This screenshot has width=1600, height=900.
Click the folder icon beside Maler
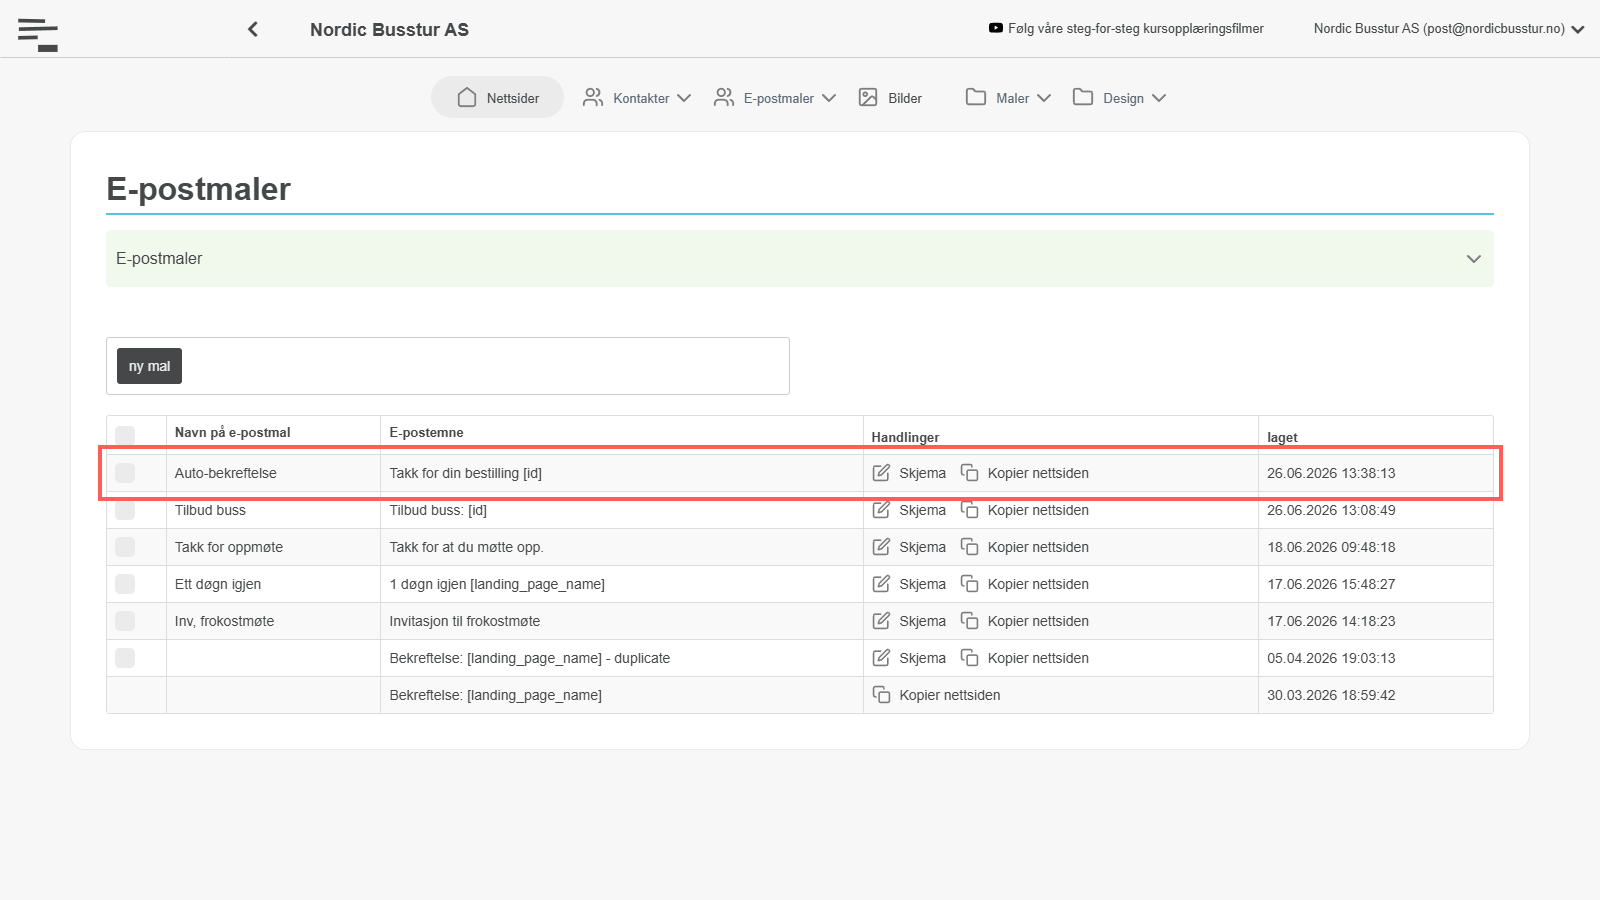(976, 97)
